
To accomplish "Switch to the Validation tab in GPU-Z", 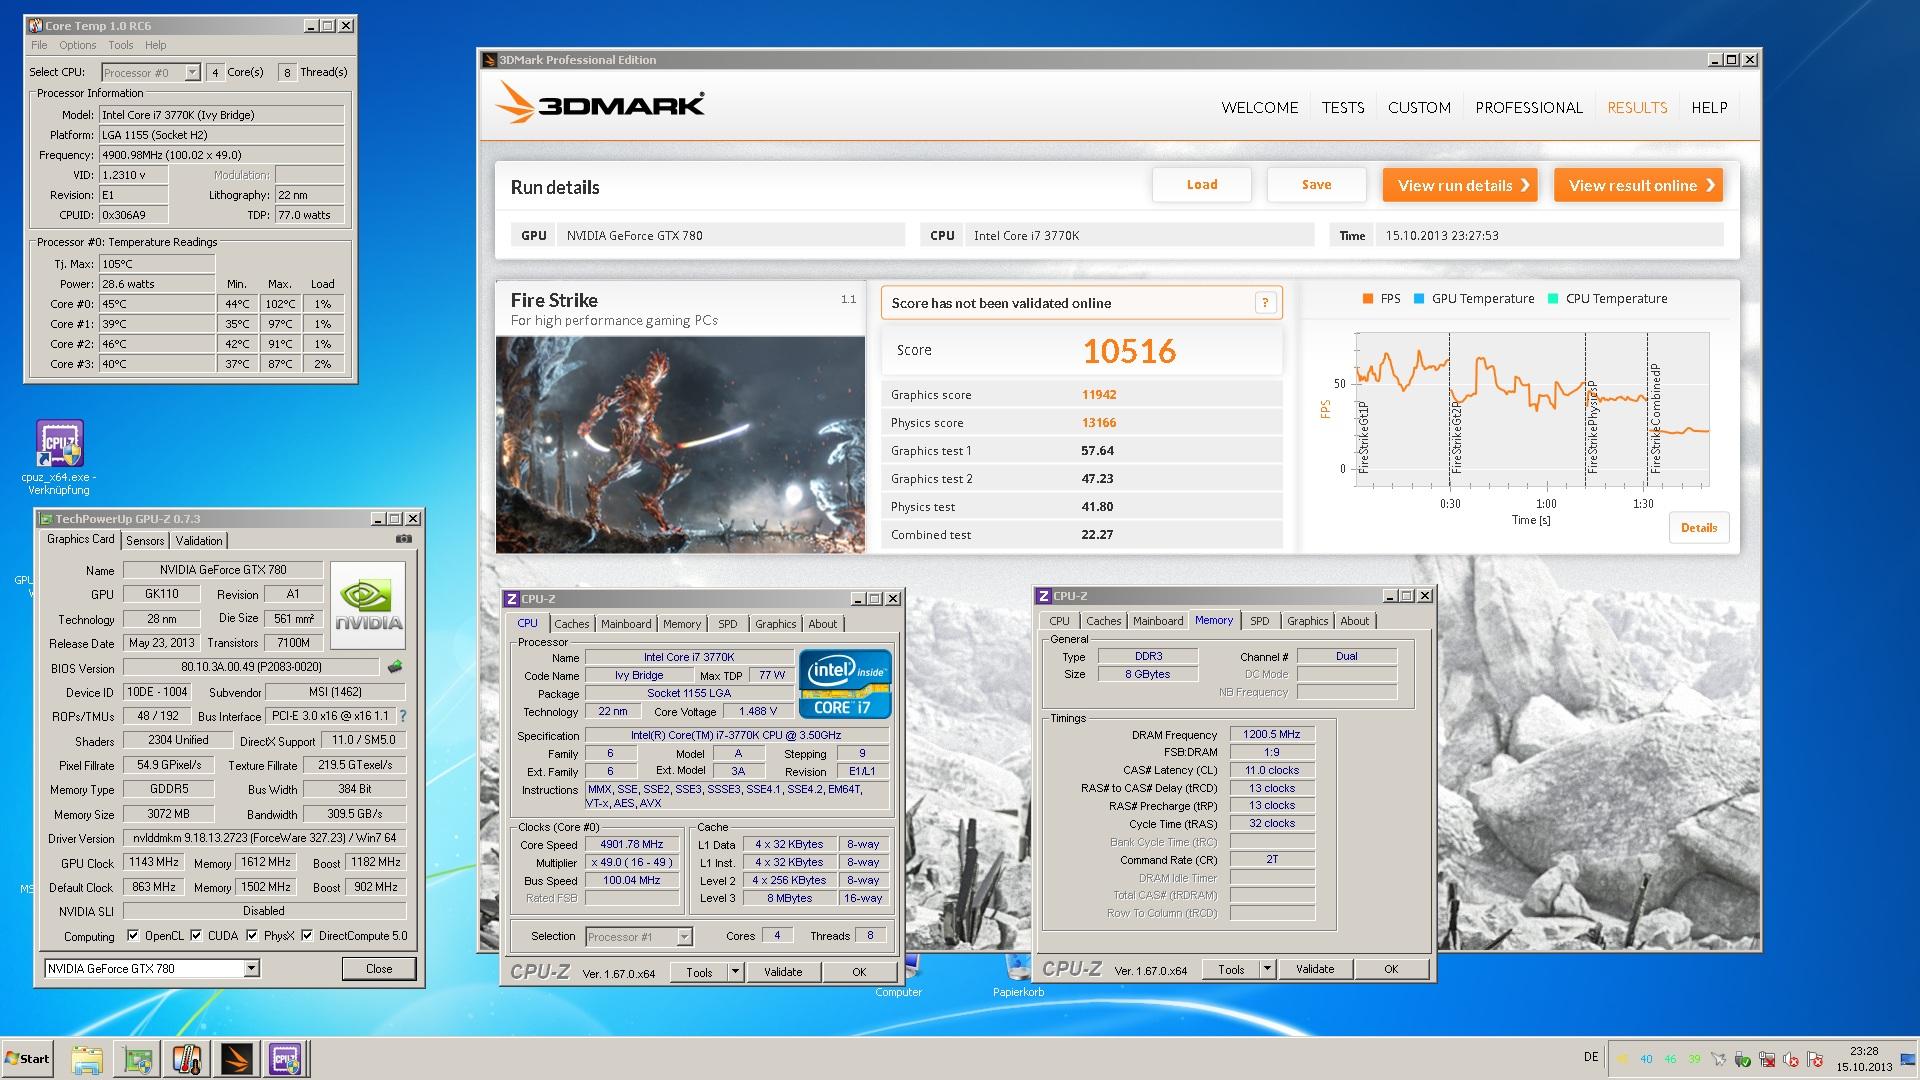I will (x=199, y=540).
